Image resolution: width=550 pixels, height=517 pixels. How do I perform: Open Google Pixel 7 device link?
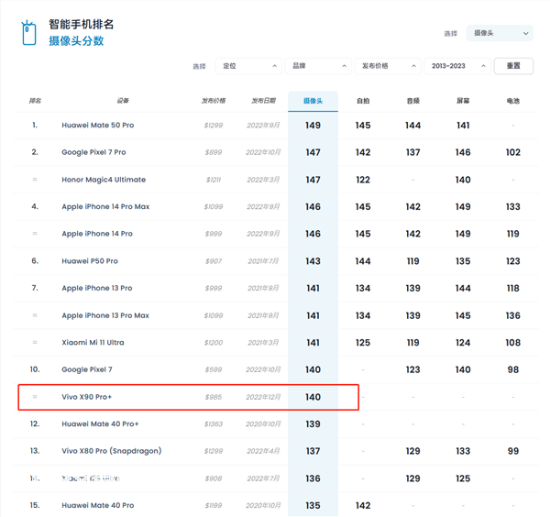point(87,369)
